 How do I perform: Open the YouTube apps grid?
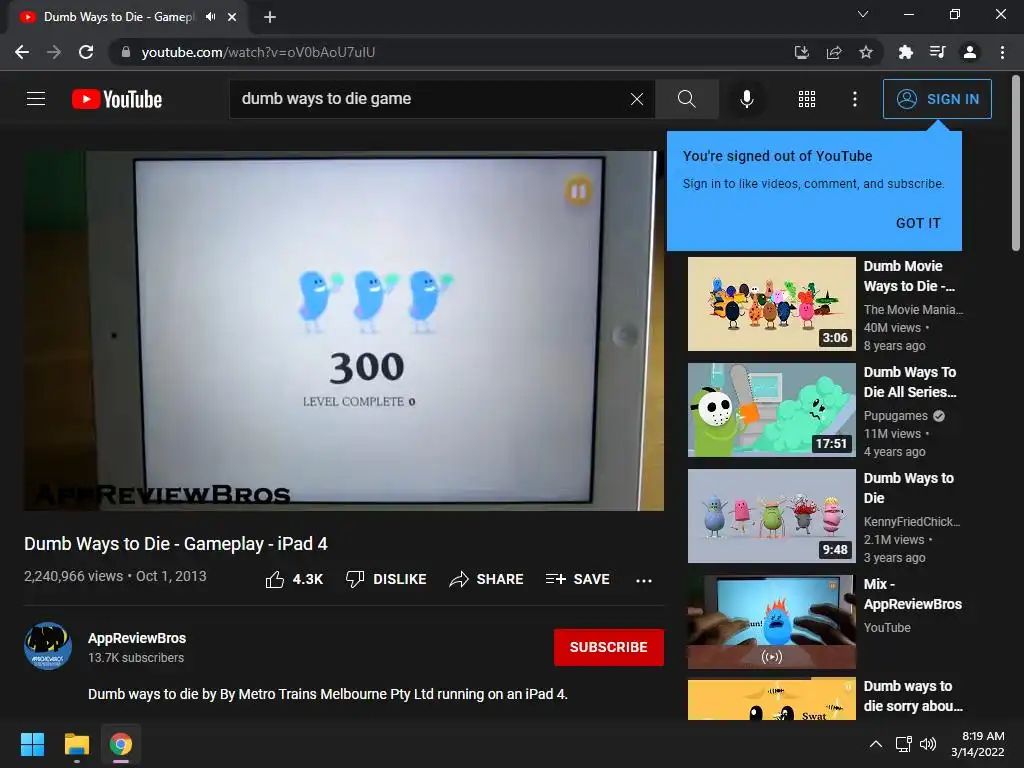click(x=807, y=99)
